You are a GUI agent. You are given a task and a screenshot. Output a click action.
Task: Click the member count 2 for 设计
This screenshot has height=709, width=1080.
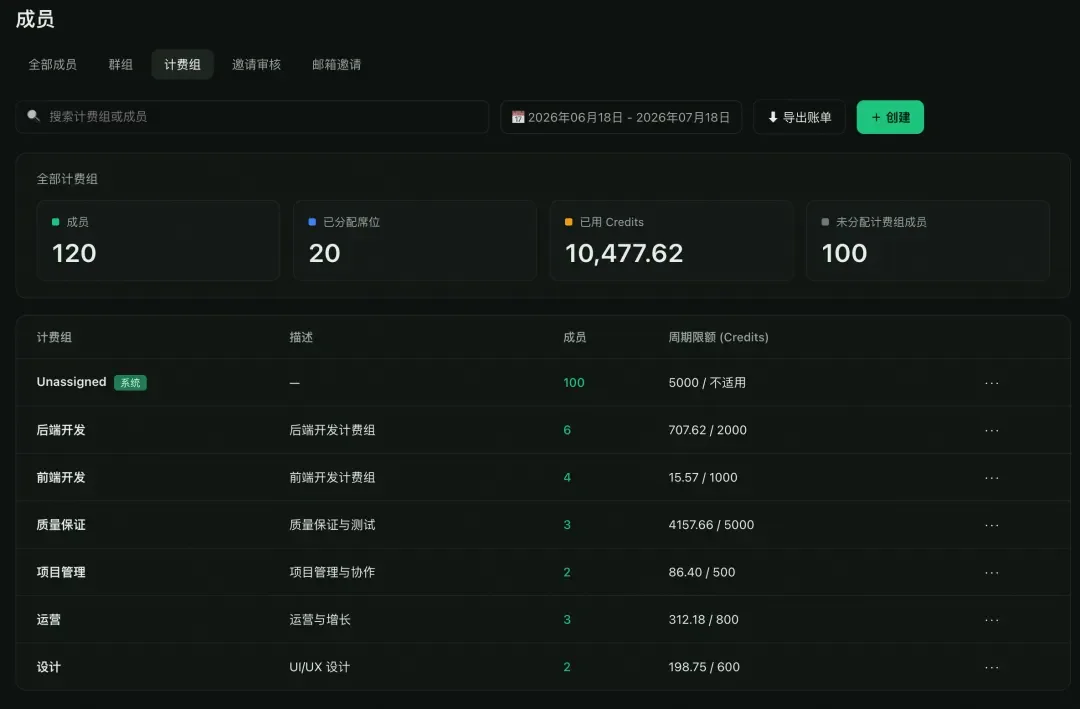pyautogui.click(x=567, y=667)
